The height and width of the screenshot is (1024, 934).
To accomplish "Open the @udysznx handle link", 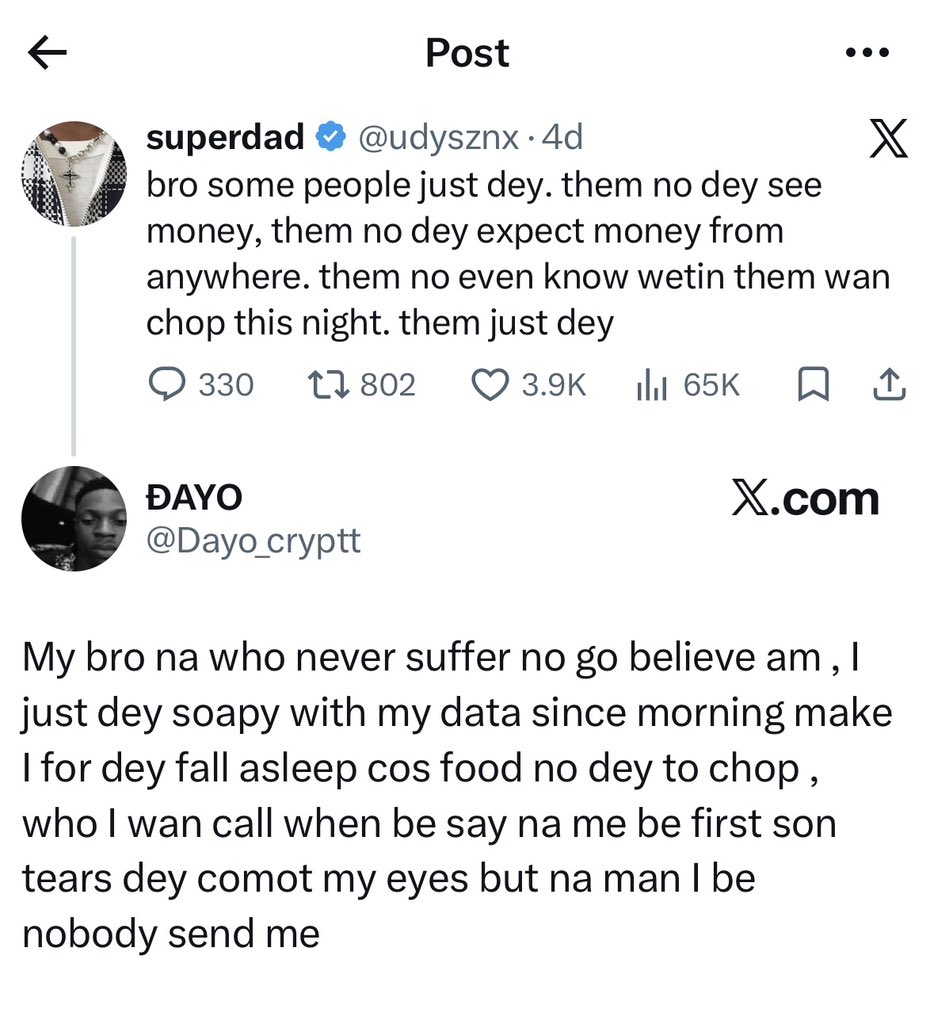I will click(x=439, y=138).
